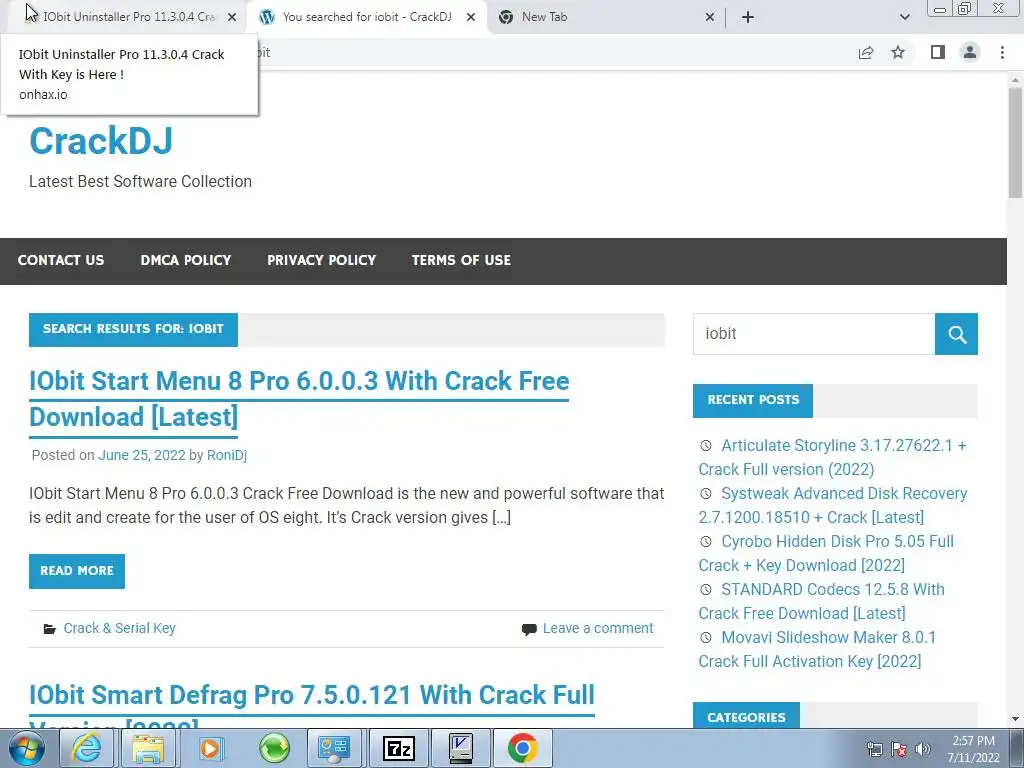Expand the tab search dropdown arrow
The width and height of the screenshot is (1024, 768).
point(904,18)
